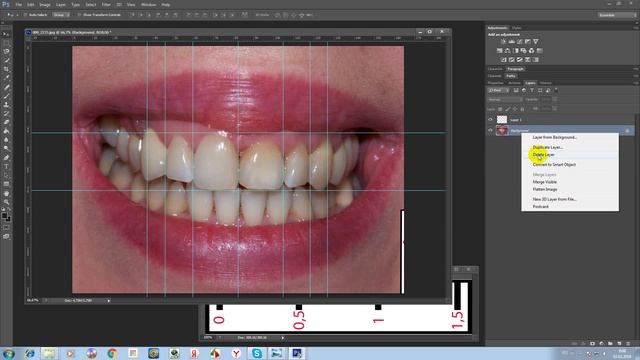
Task: Filter layers by type layers icon
Action: pyautogui.click(x=531, y=90)
